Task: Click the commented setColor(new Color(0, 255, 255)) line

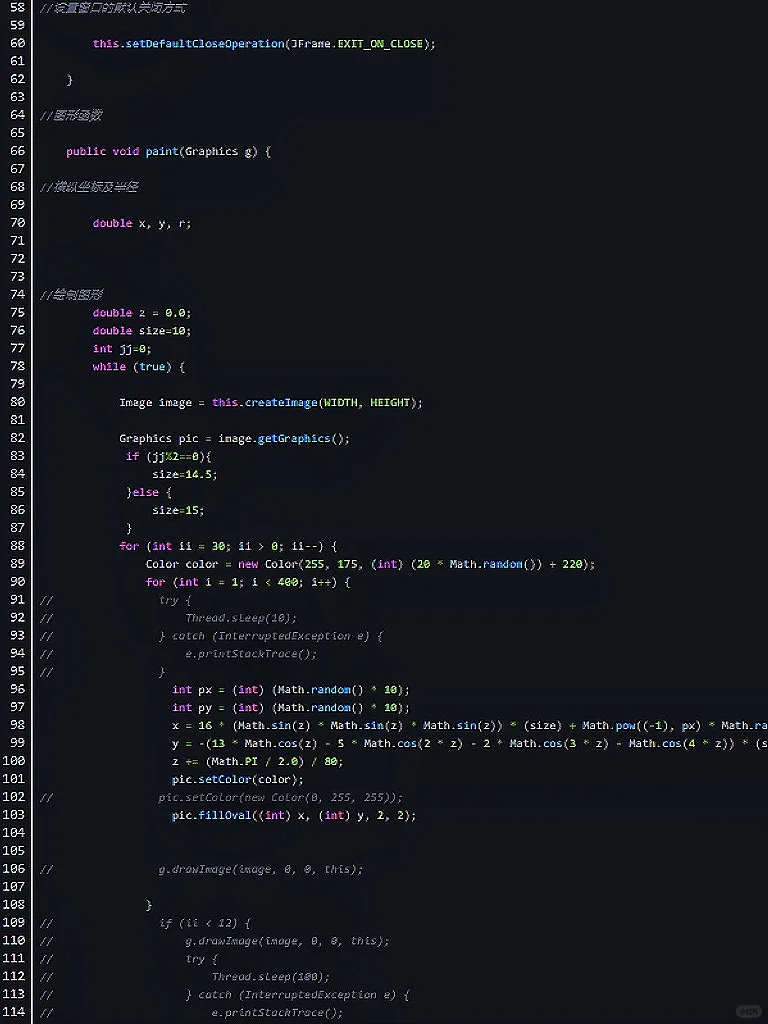Action: (281, 797)
